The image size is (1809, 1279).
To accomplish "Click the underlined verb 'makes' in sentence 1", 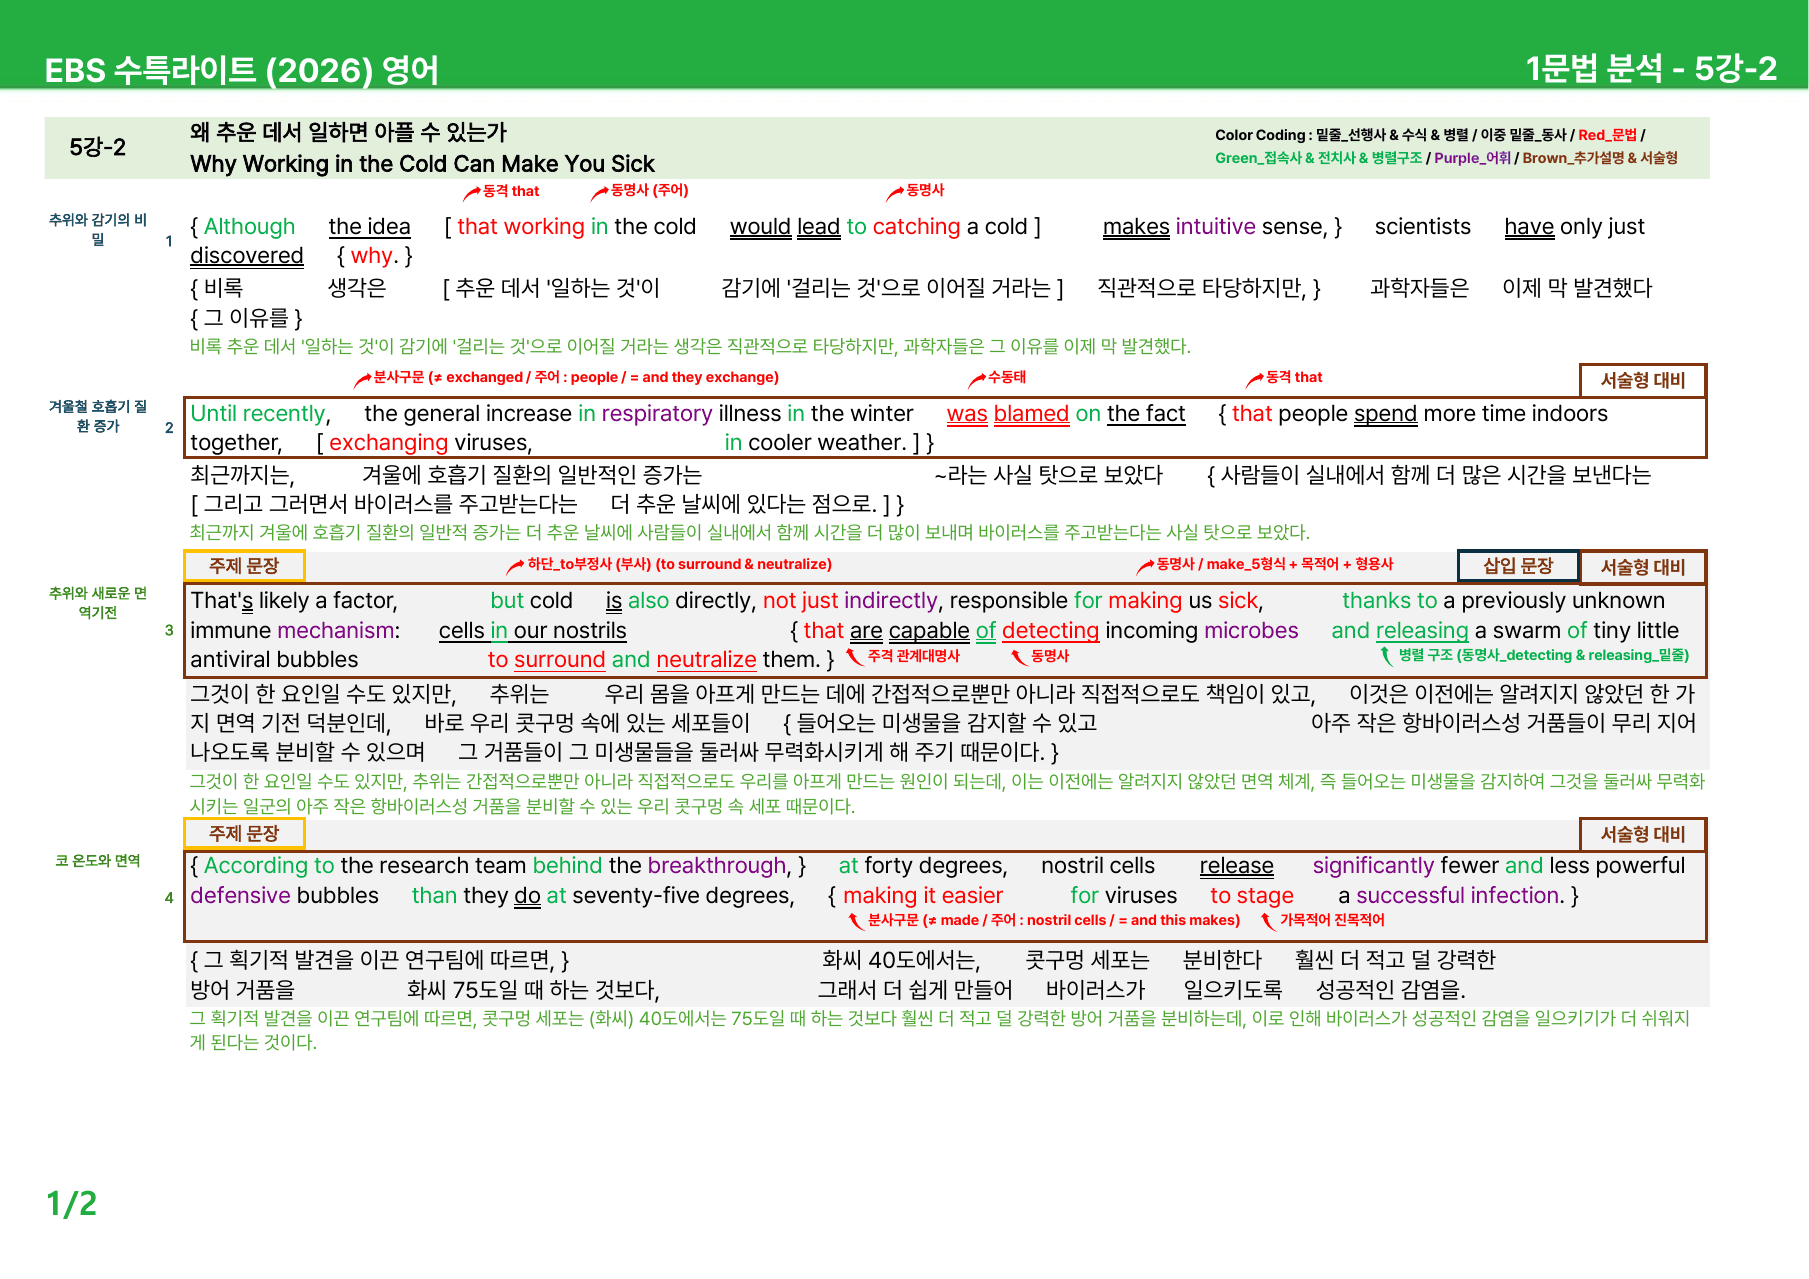I will pyautogui.click(x=1136, y=227).
